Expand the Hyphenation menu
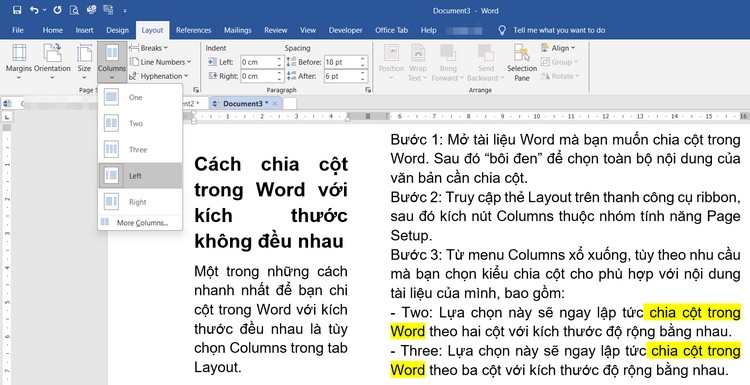Image resolution: width=750 pixels, height=385 pixels. click(159, 76)
